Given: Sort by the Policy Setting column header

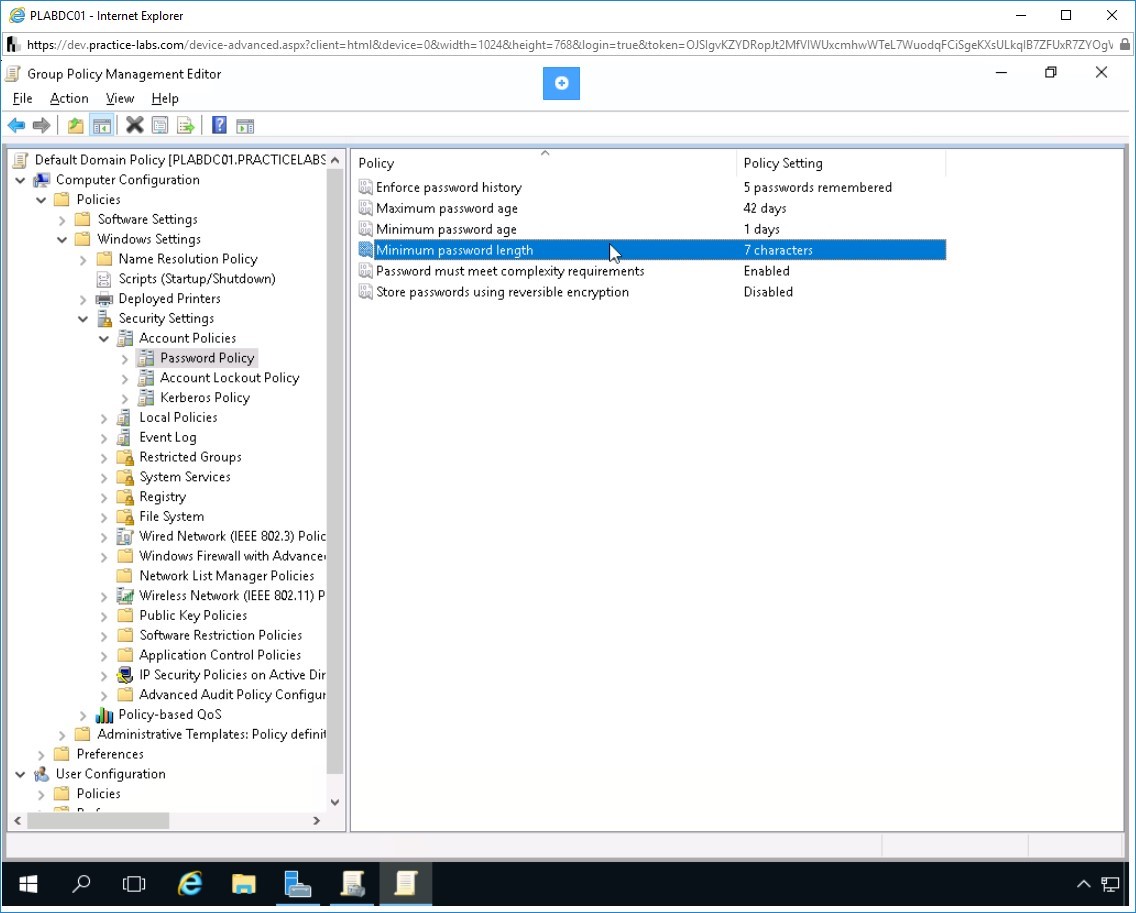Looking at the screenshot, I should click(841, 163).
